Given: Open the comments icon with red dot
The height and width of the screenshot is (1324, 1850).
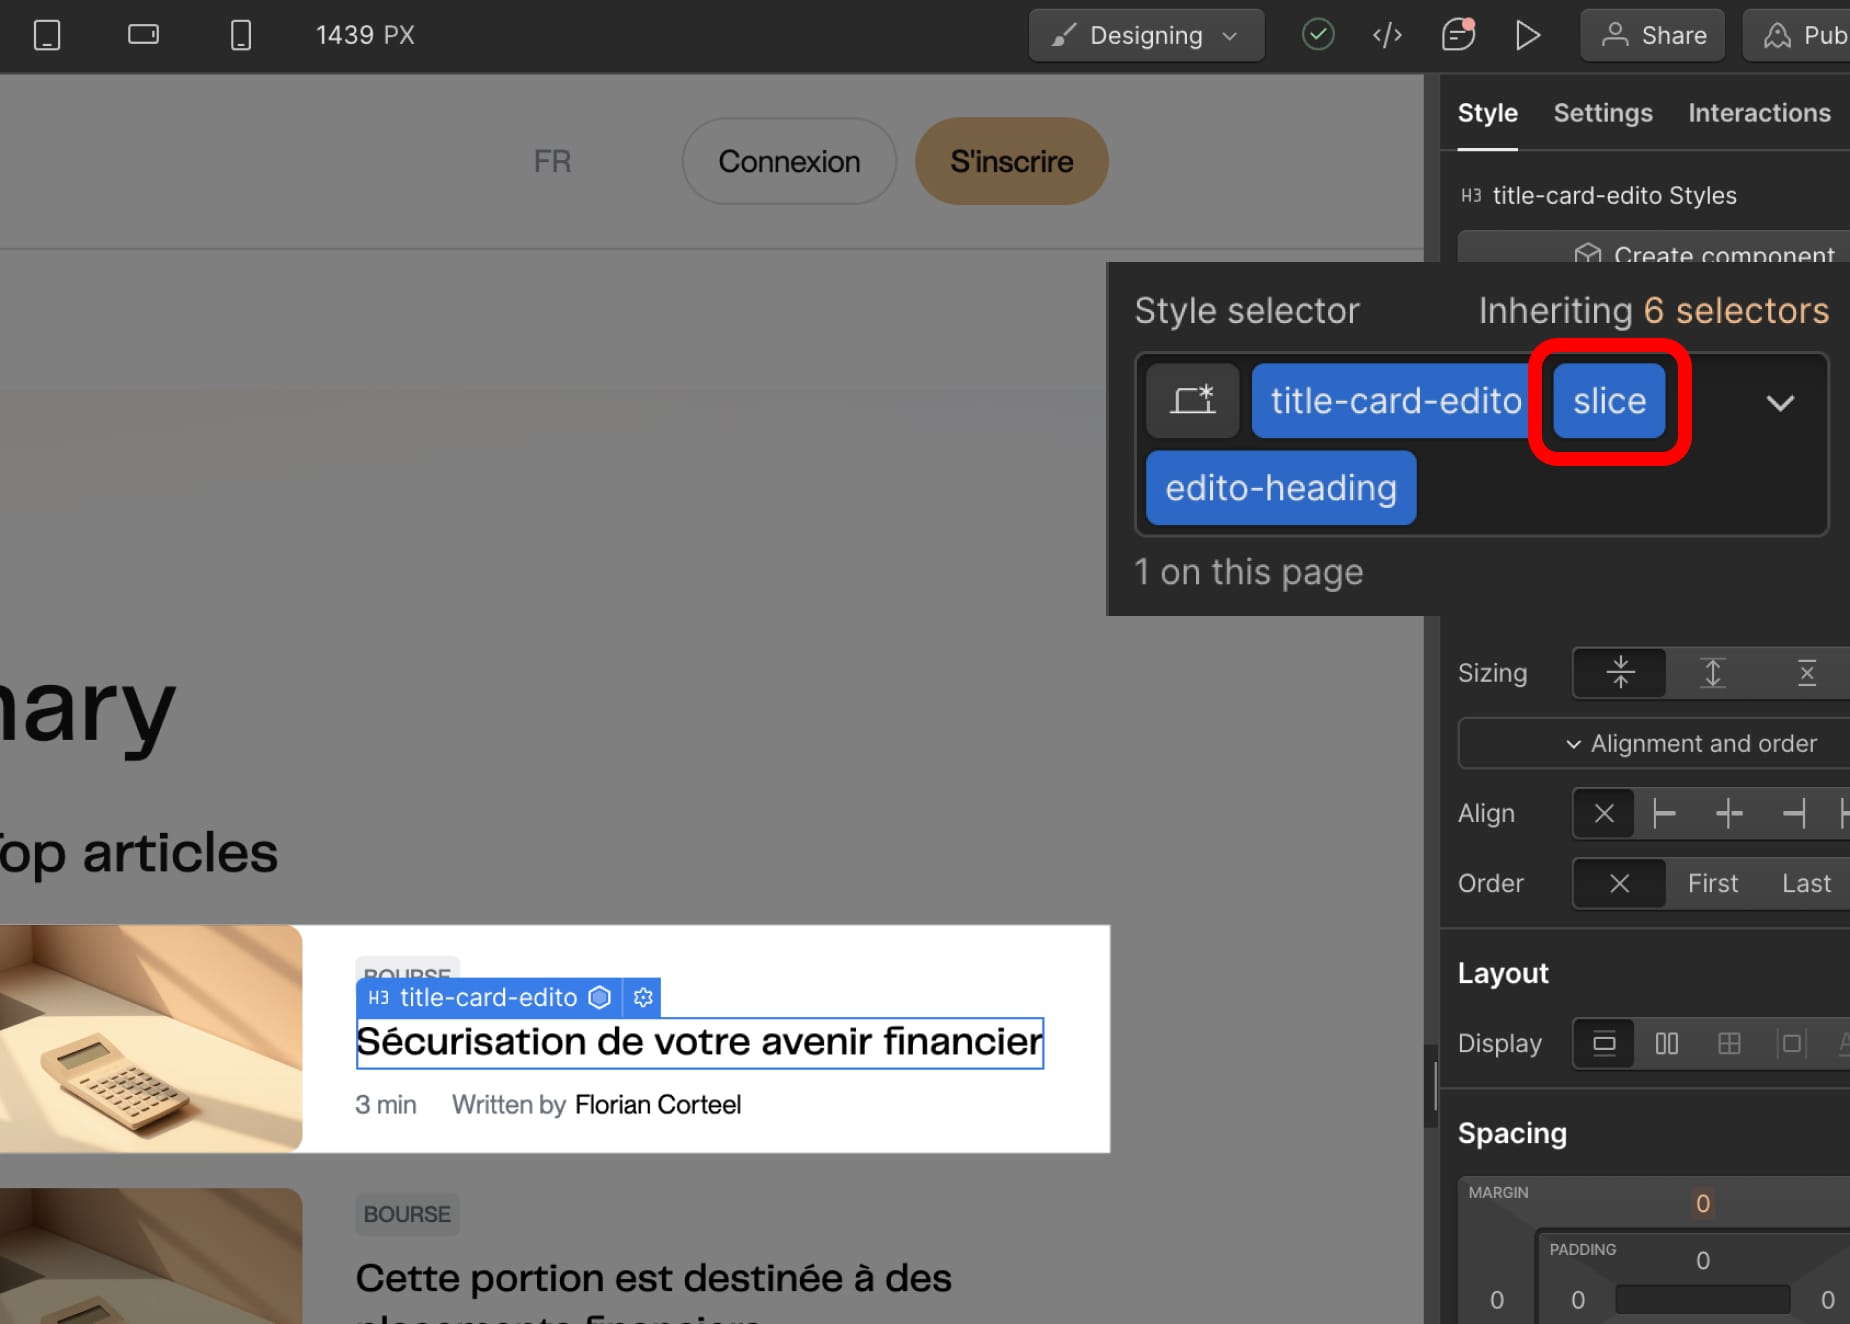Looking at the screenshot, I should [x=1458, y=35].
